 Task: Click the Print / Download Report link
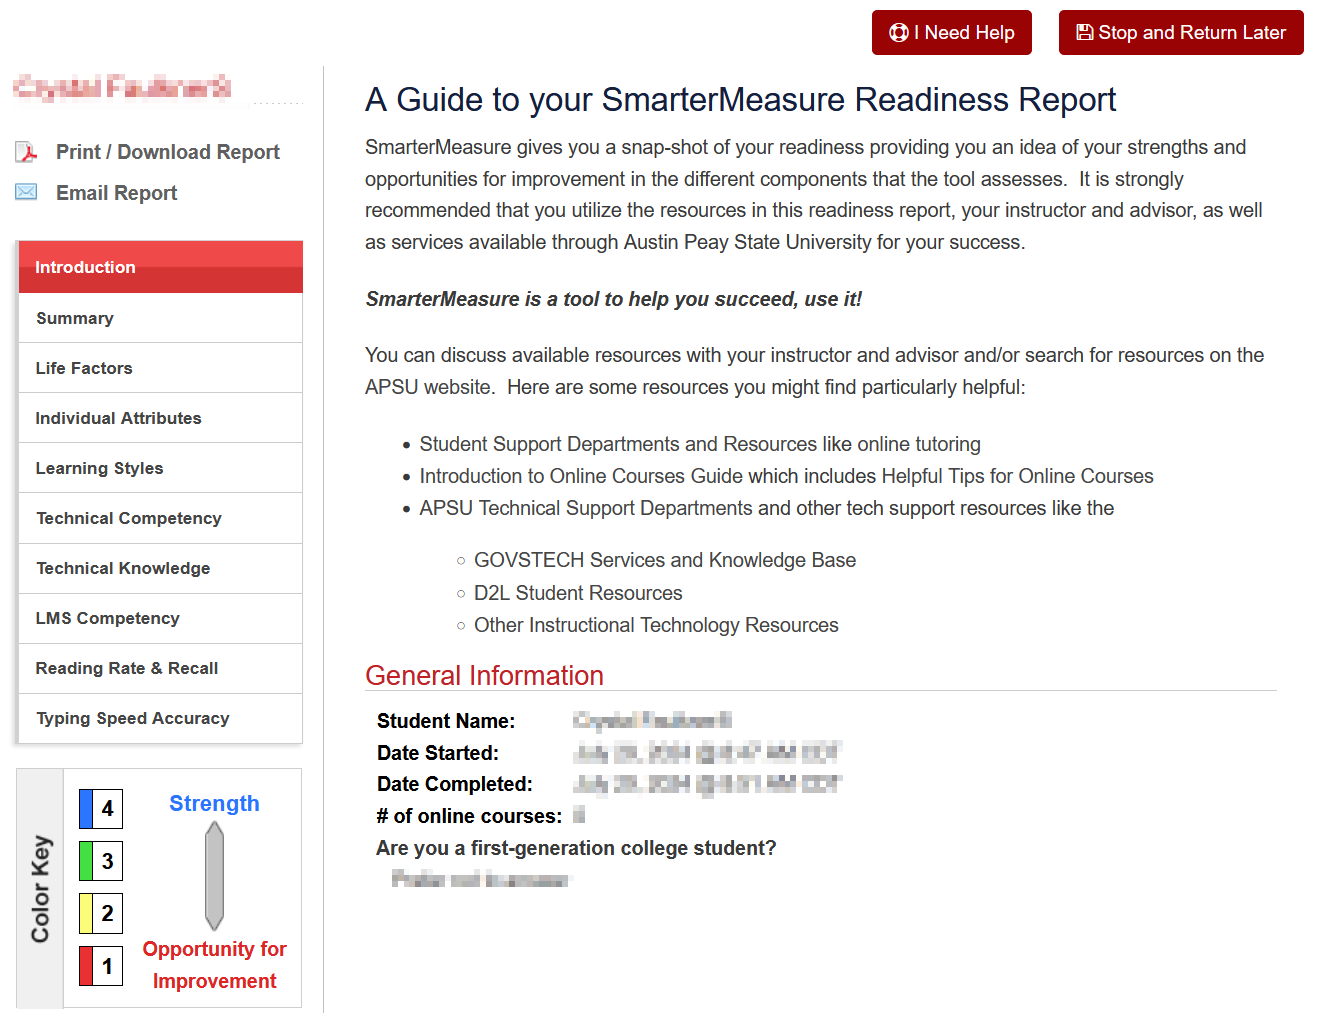click(167, 152)
